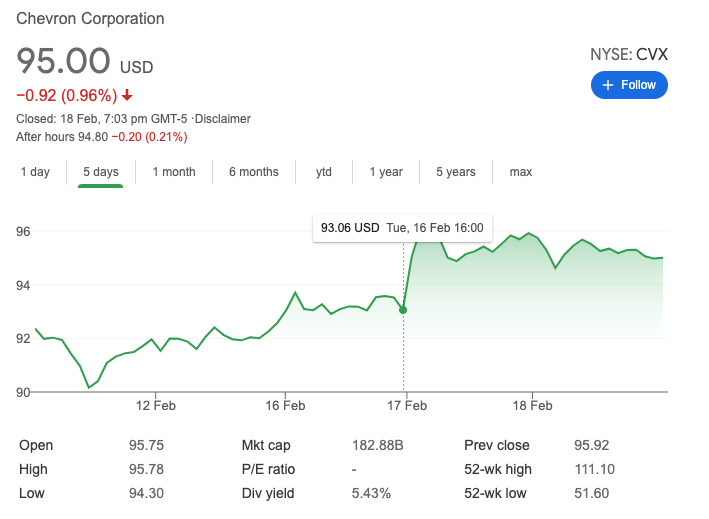The image size is (709, 519).
Task: Click the NYSE: CVX ticker label
Action: click(x=628, y=55)
